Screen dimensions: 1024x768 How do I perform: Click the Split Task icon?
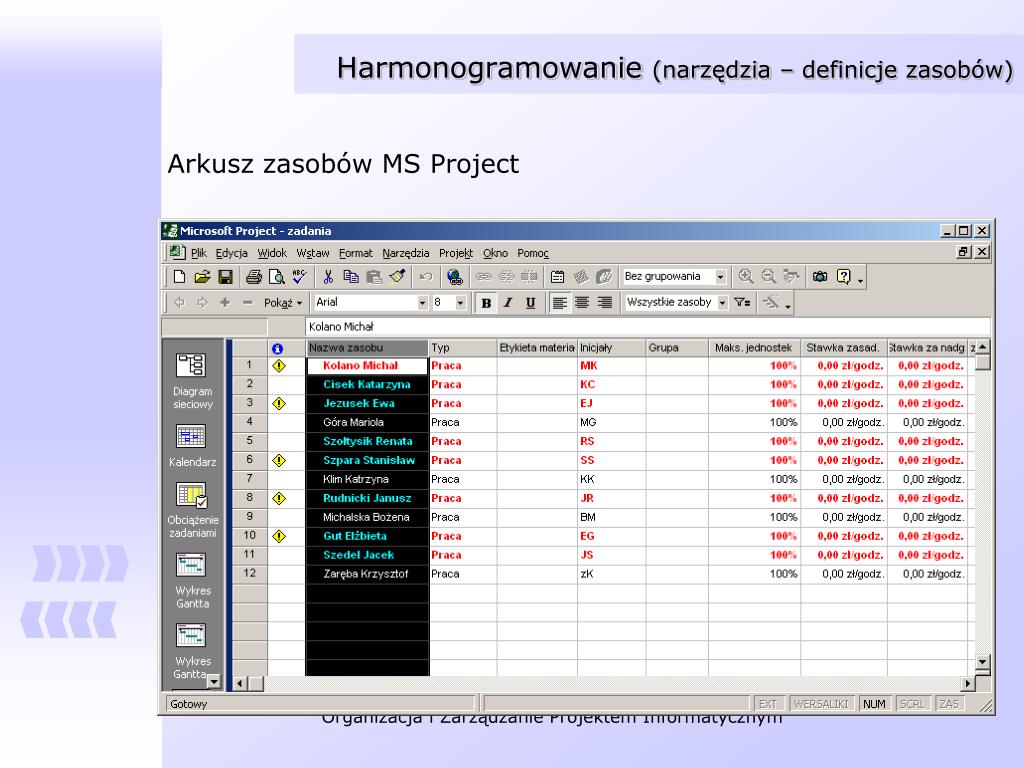[529, 277]
